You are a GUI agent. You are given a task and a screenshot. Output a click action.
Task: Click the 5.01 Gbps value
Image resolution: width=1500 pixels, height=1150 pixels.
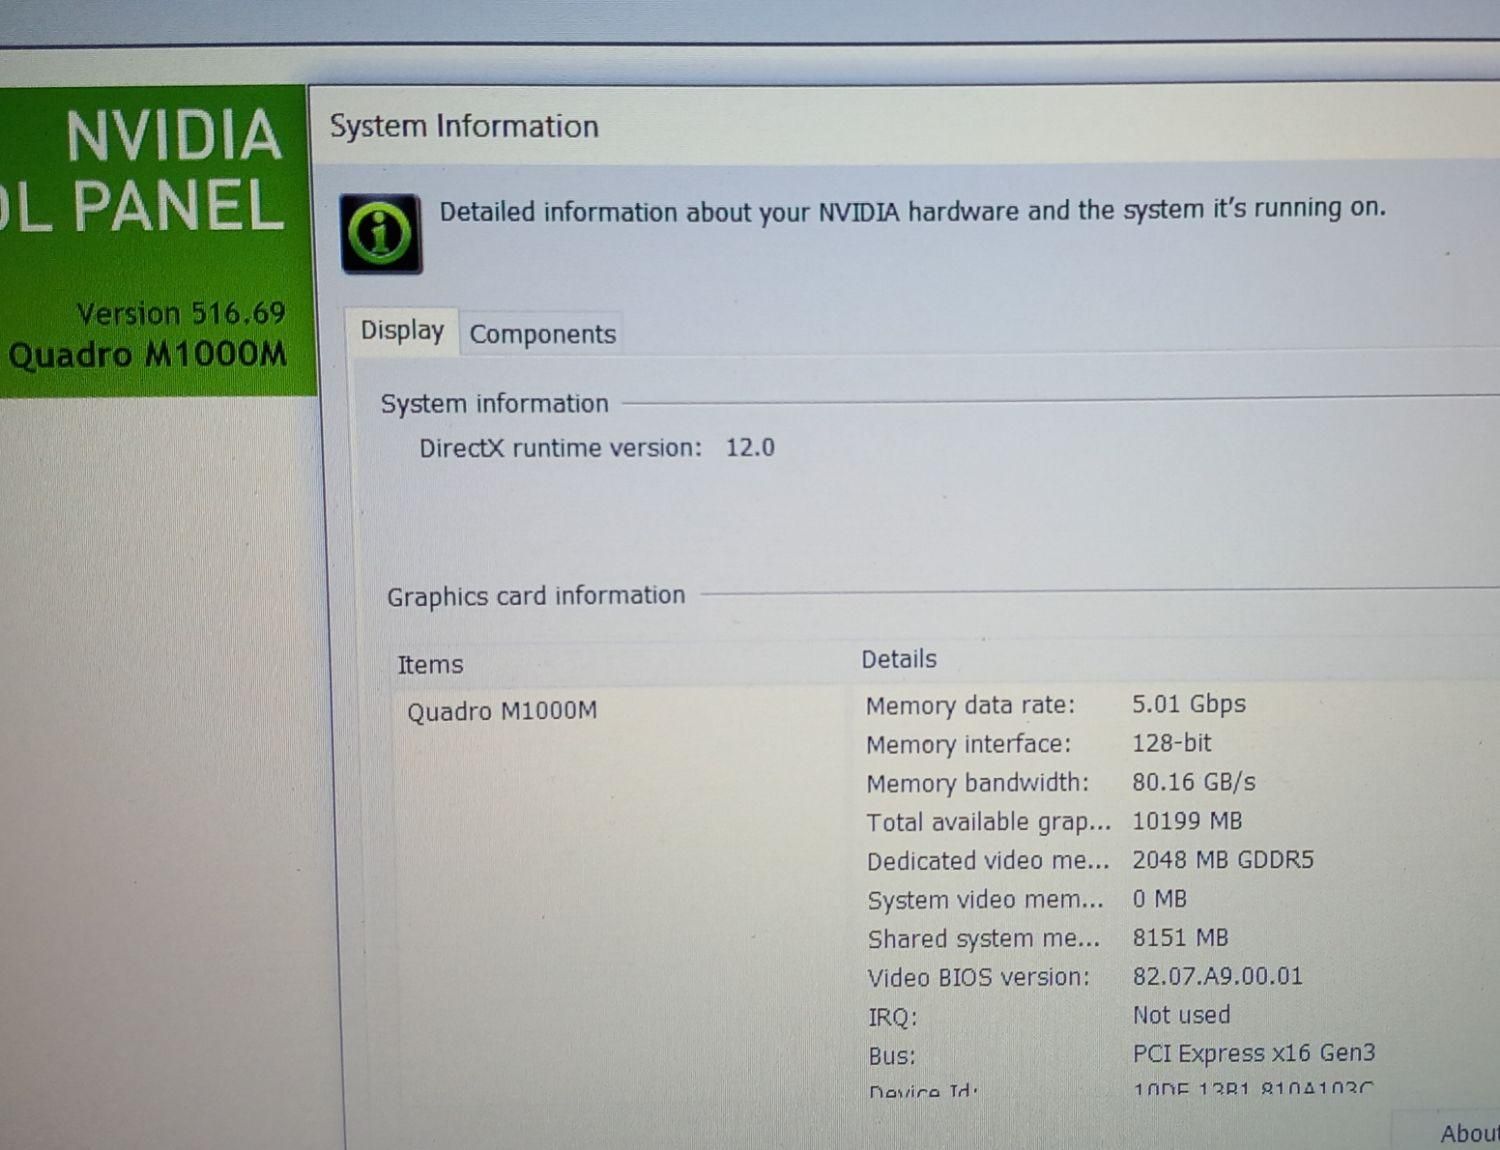click(1188, 704)
